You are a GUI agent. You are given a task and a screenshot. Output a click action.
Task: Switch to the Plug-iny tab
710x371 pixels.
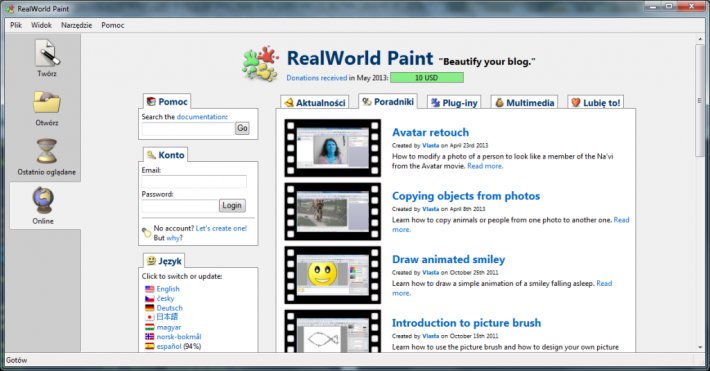[x=454, y=103]
